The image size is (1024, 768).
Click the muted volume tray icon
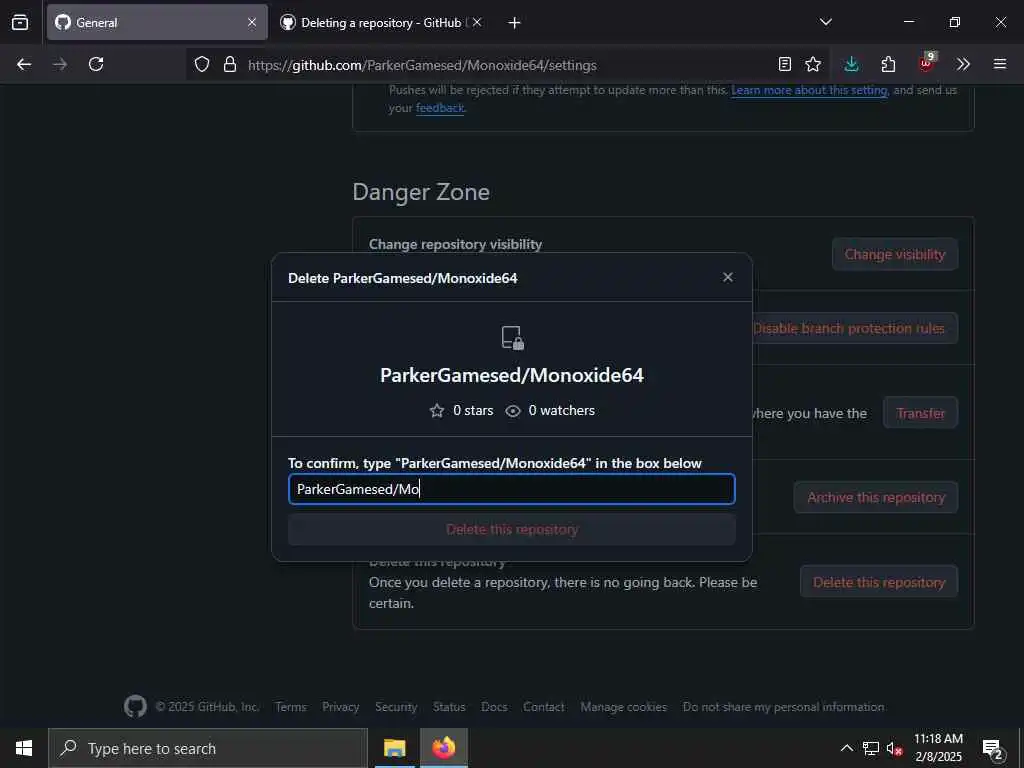(x=894, y=748)
